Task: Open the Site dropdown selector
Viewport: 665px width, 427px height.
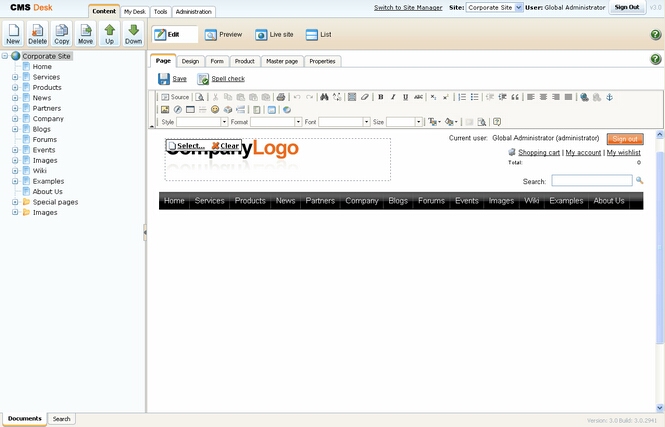Action: coord(518,7)
